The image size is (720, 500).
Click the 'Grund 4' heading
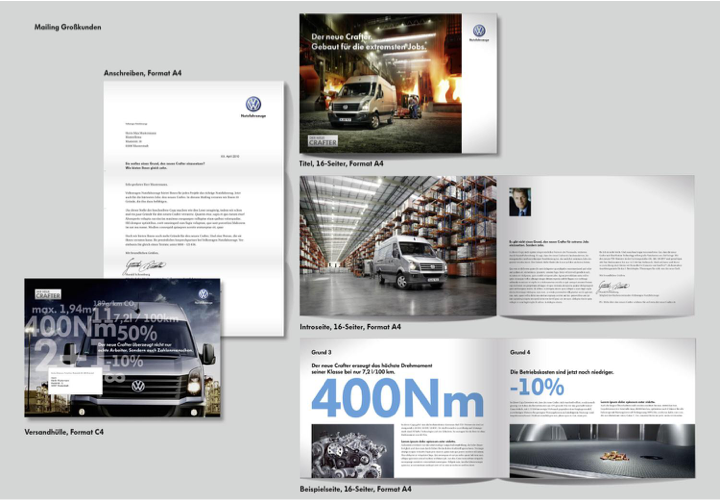click(520, 352)
